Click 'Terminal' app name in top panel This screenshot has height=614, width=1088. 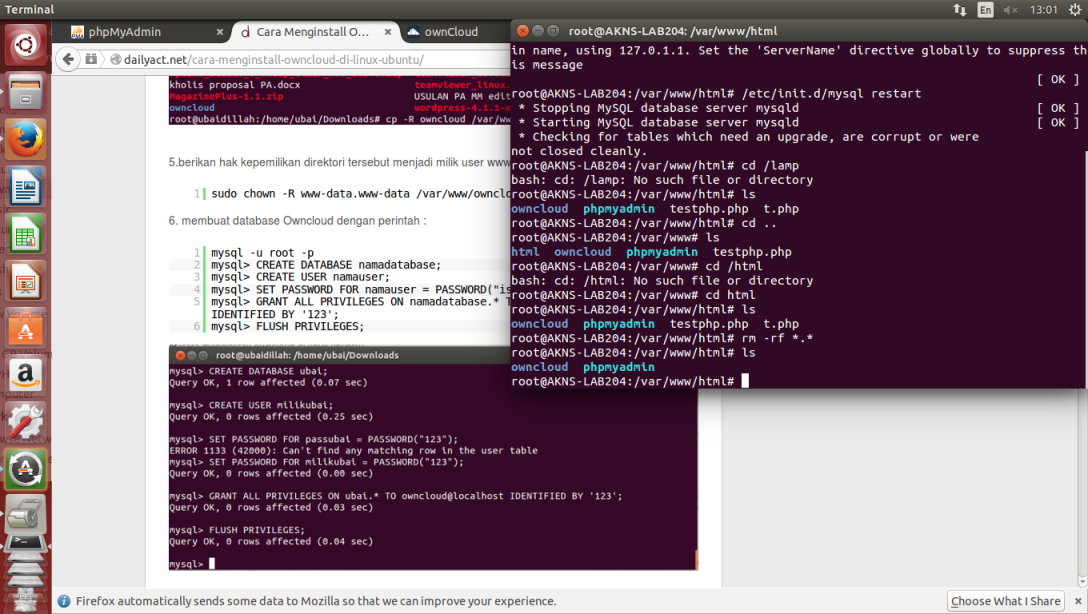[29, 10]
